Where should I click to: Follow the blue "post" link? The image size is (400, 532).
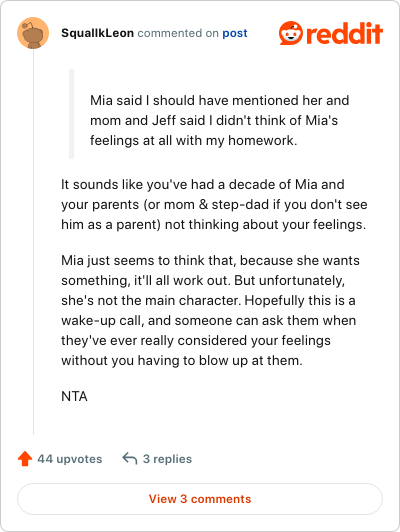[235, 33]
